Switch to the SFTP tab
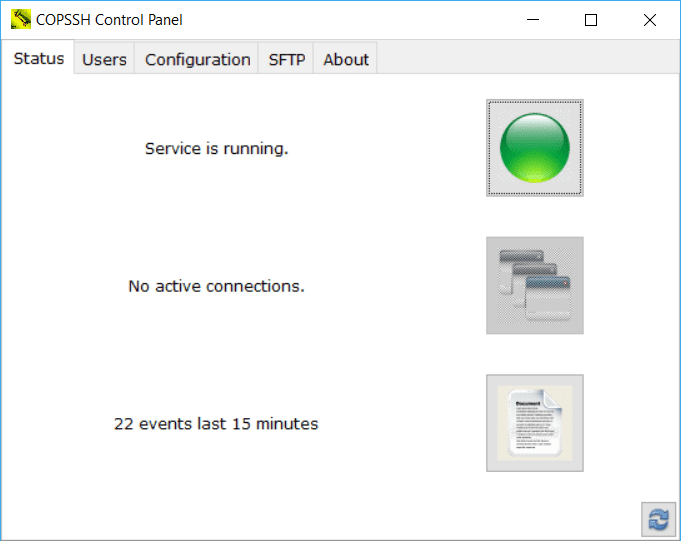Viewport: 681px width, 541px height. pos(287,59)
